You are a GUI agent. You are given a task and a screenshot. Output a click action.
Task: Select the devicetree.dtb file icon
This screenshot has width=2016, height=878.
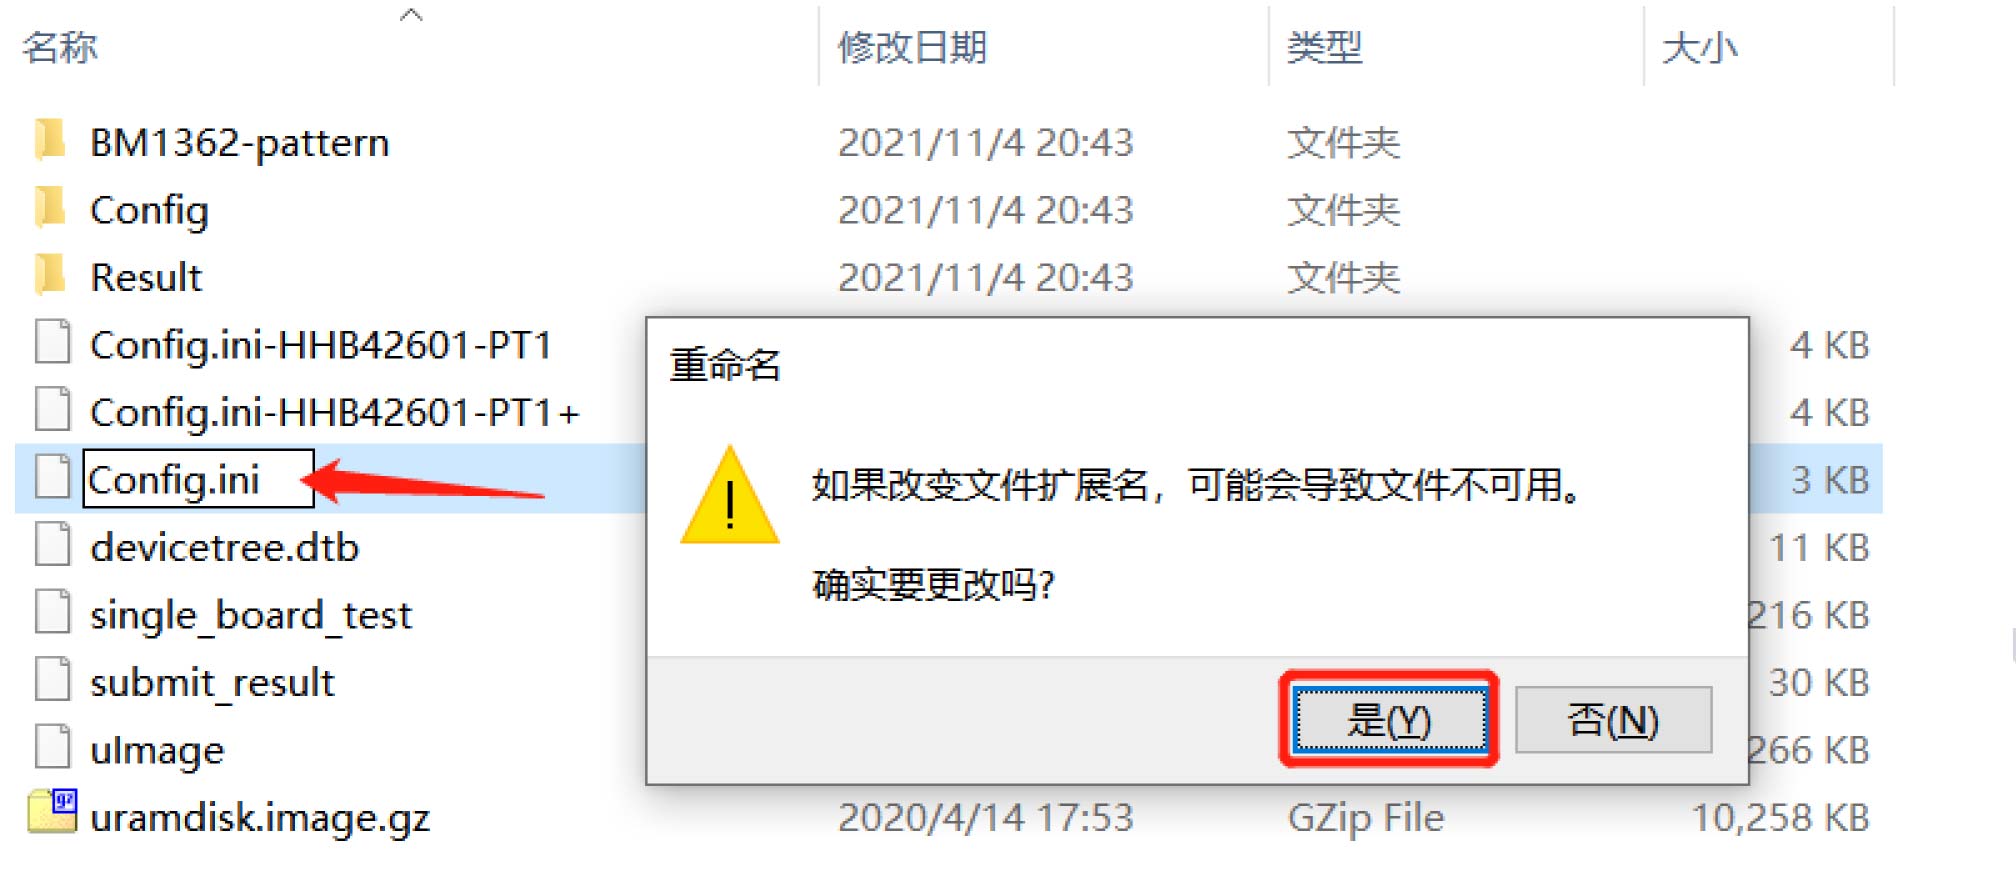click(52, 545)
